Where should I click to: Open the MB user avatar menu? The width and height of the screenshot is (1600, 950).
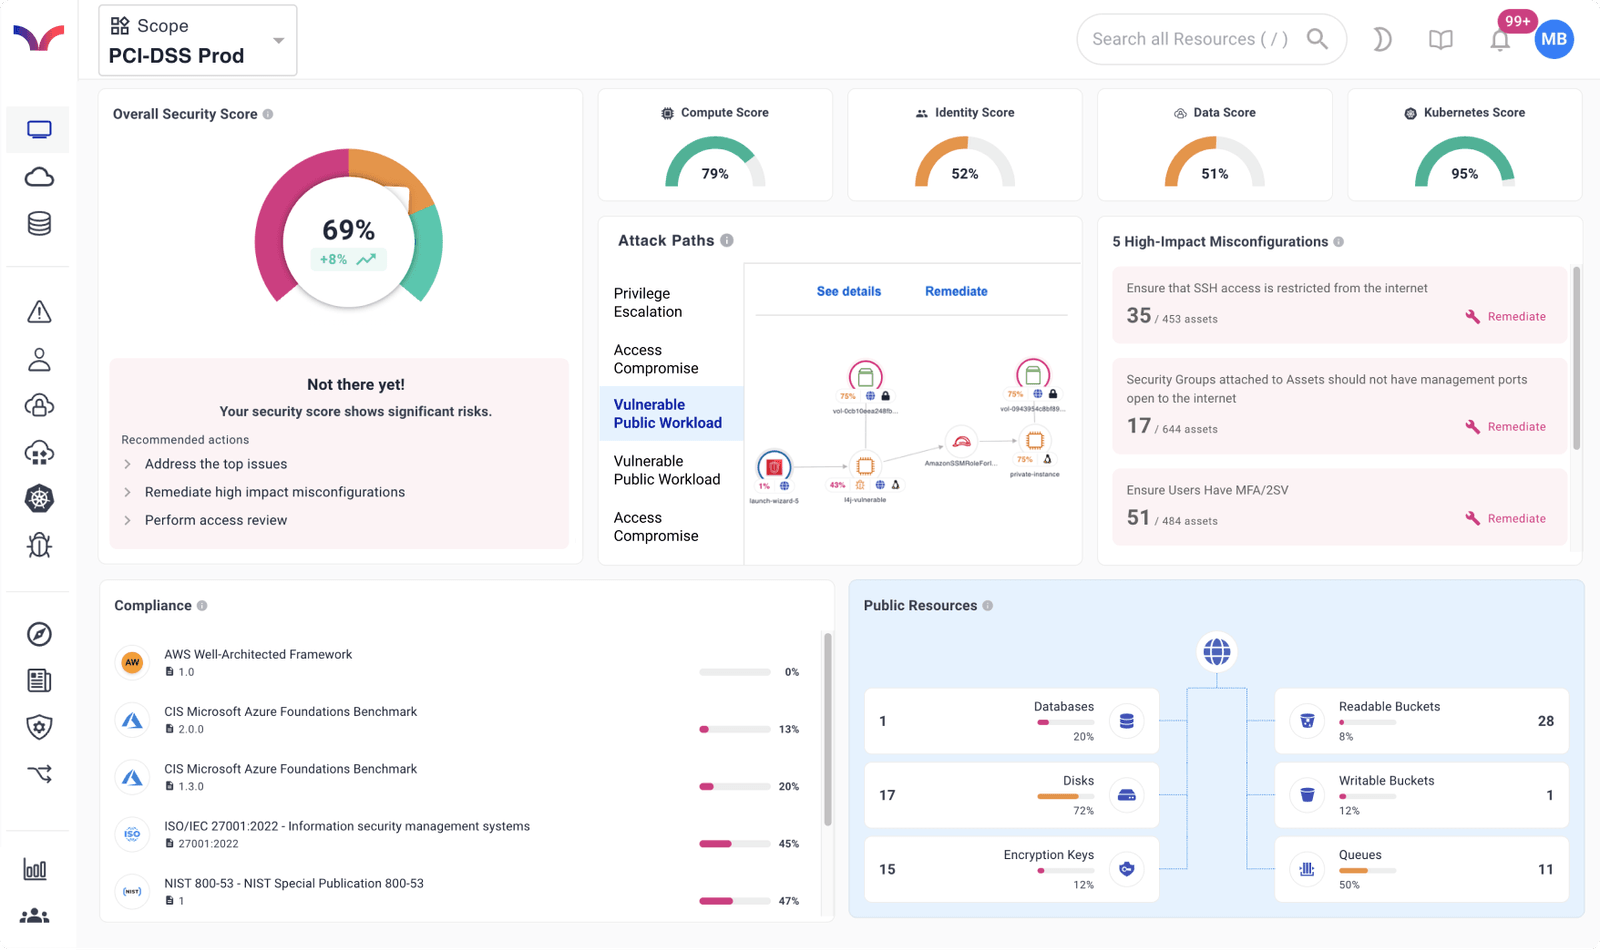click(1554, 39)
